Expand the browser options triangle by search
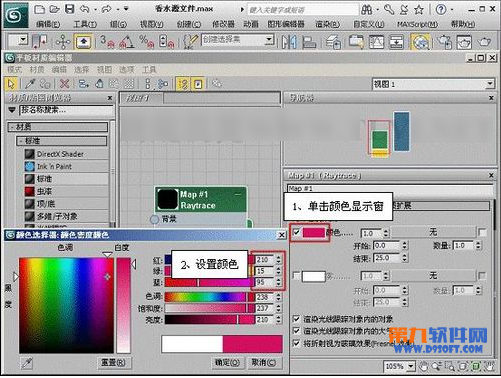This screenshot has height=378, width=501. [12, 110]
